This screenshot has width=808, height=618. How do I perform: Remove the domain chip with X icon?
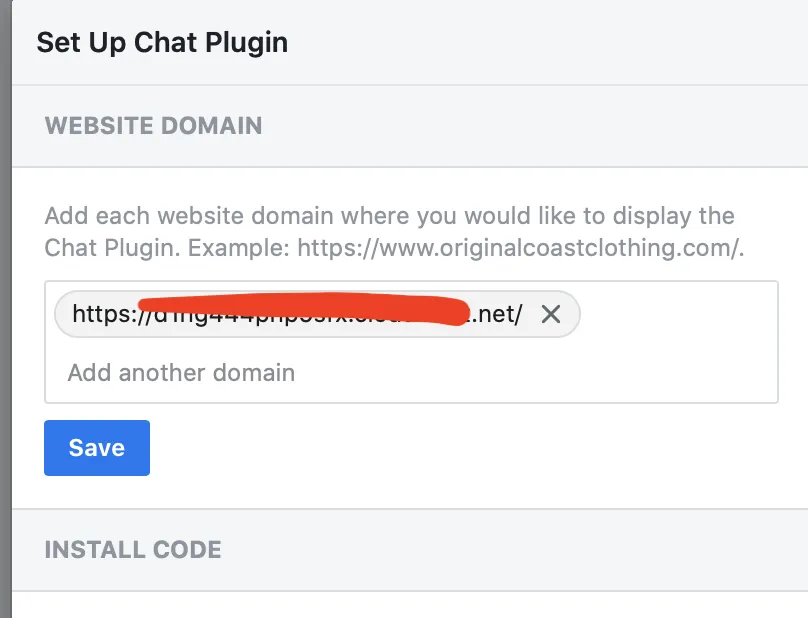(x=550, y=314)
